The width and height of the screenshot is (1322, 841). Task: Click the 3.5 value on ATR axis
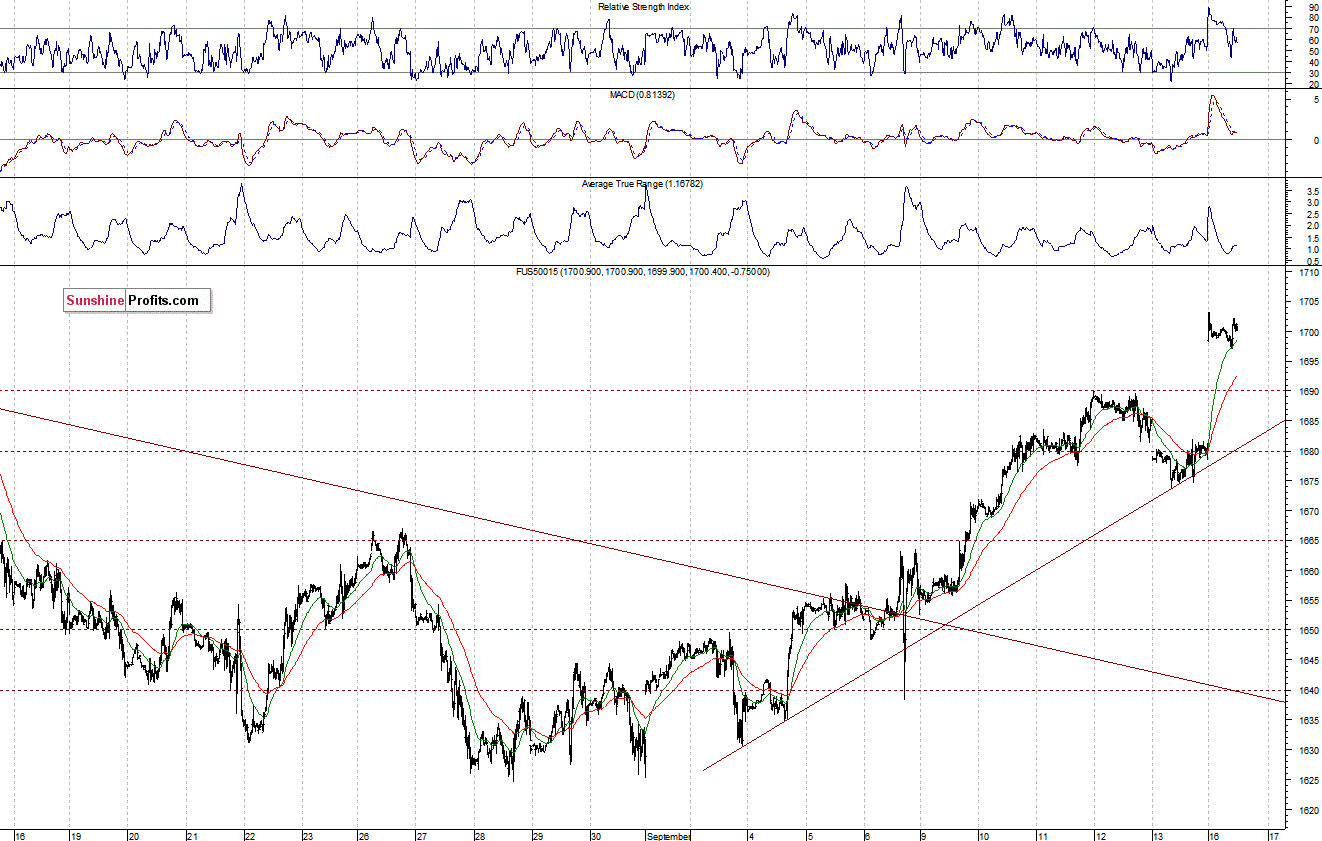click(x=1311, y=190)
